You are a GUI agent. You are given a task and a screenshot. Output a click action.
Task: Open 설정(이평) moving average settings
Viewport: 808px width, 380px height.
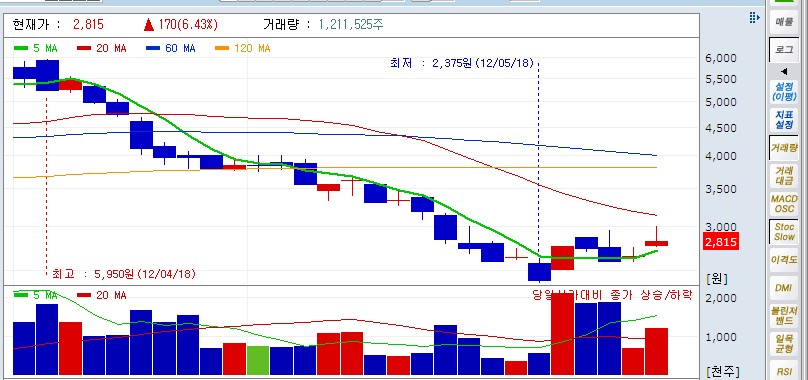click(x=784, y=92)
